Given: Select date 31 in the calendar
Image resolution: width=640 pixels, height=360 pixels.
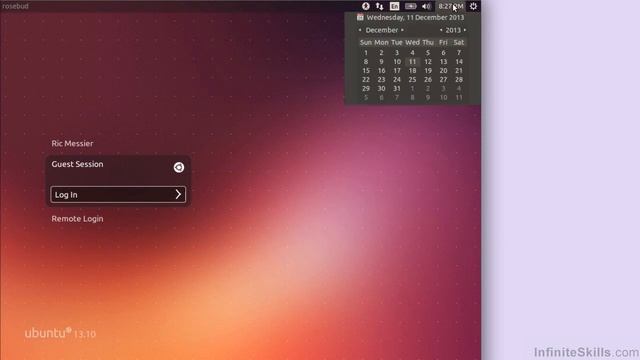Looking at the screenshot, I should (x=397, y=89).
